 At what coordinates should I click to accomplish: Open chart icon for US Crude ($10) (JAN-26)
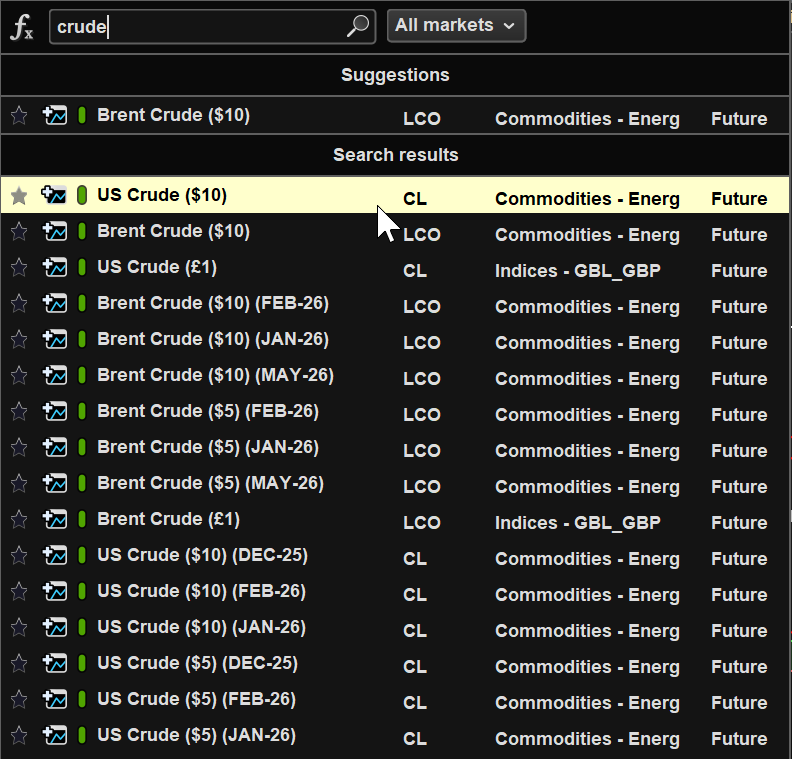[55, 627]
